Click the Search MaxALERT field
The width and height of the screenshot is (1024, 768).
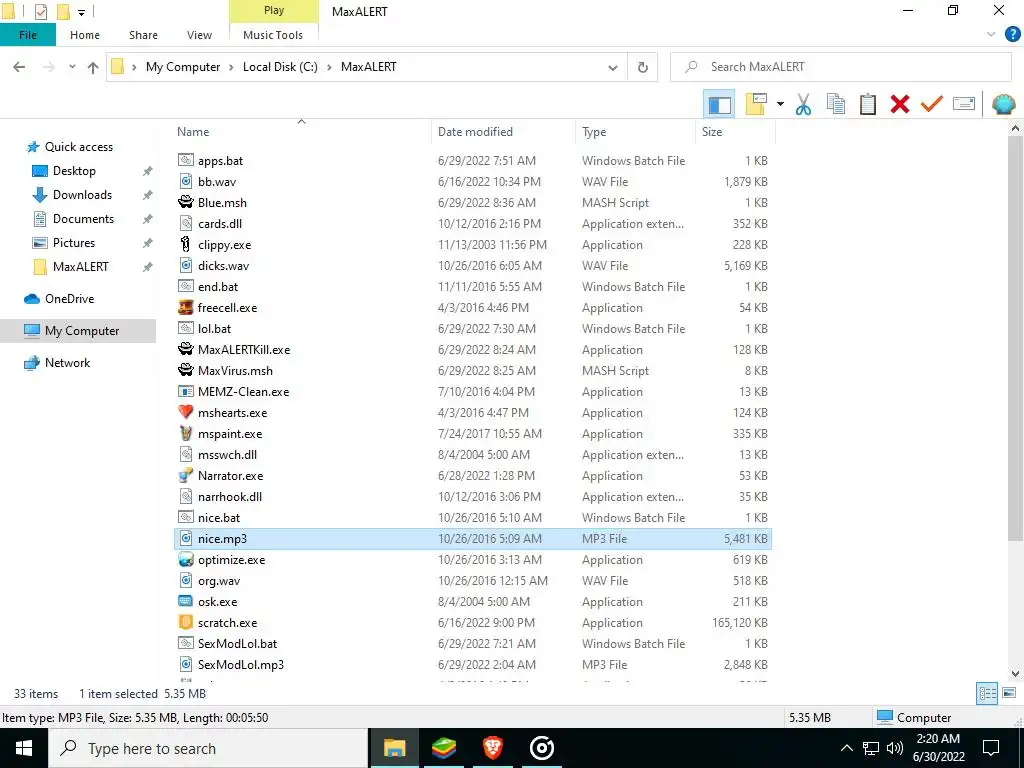tap(840, 67)
